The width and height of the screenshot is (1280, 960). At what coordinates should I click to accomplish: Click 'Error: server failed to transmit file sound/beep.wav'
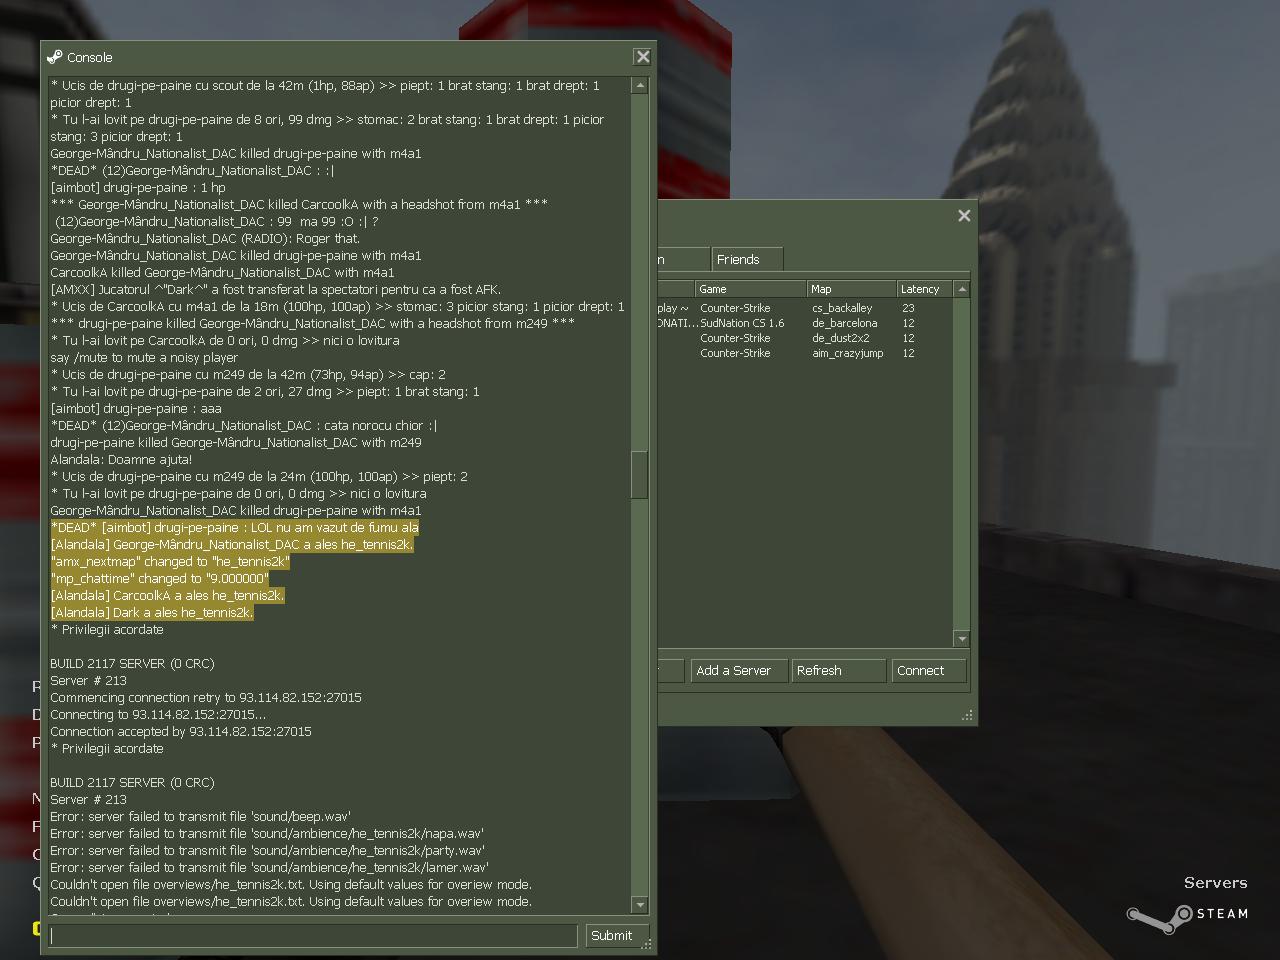click(200, 817)
